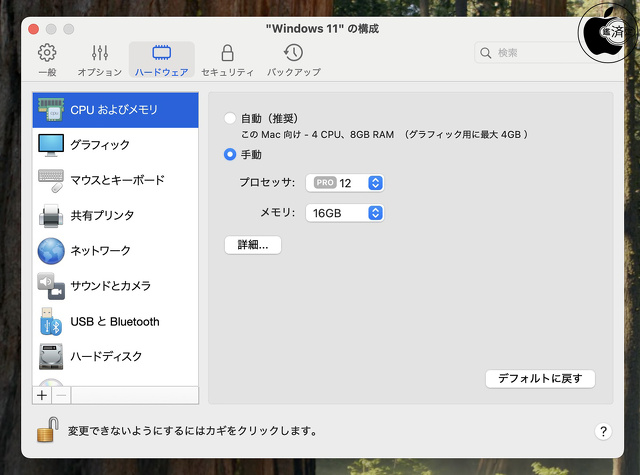This screenshot has width=640, height=475.
Task: Click text 変更できないようにするにはカギをクリックします。
Action: [193, 431]
